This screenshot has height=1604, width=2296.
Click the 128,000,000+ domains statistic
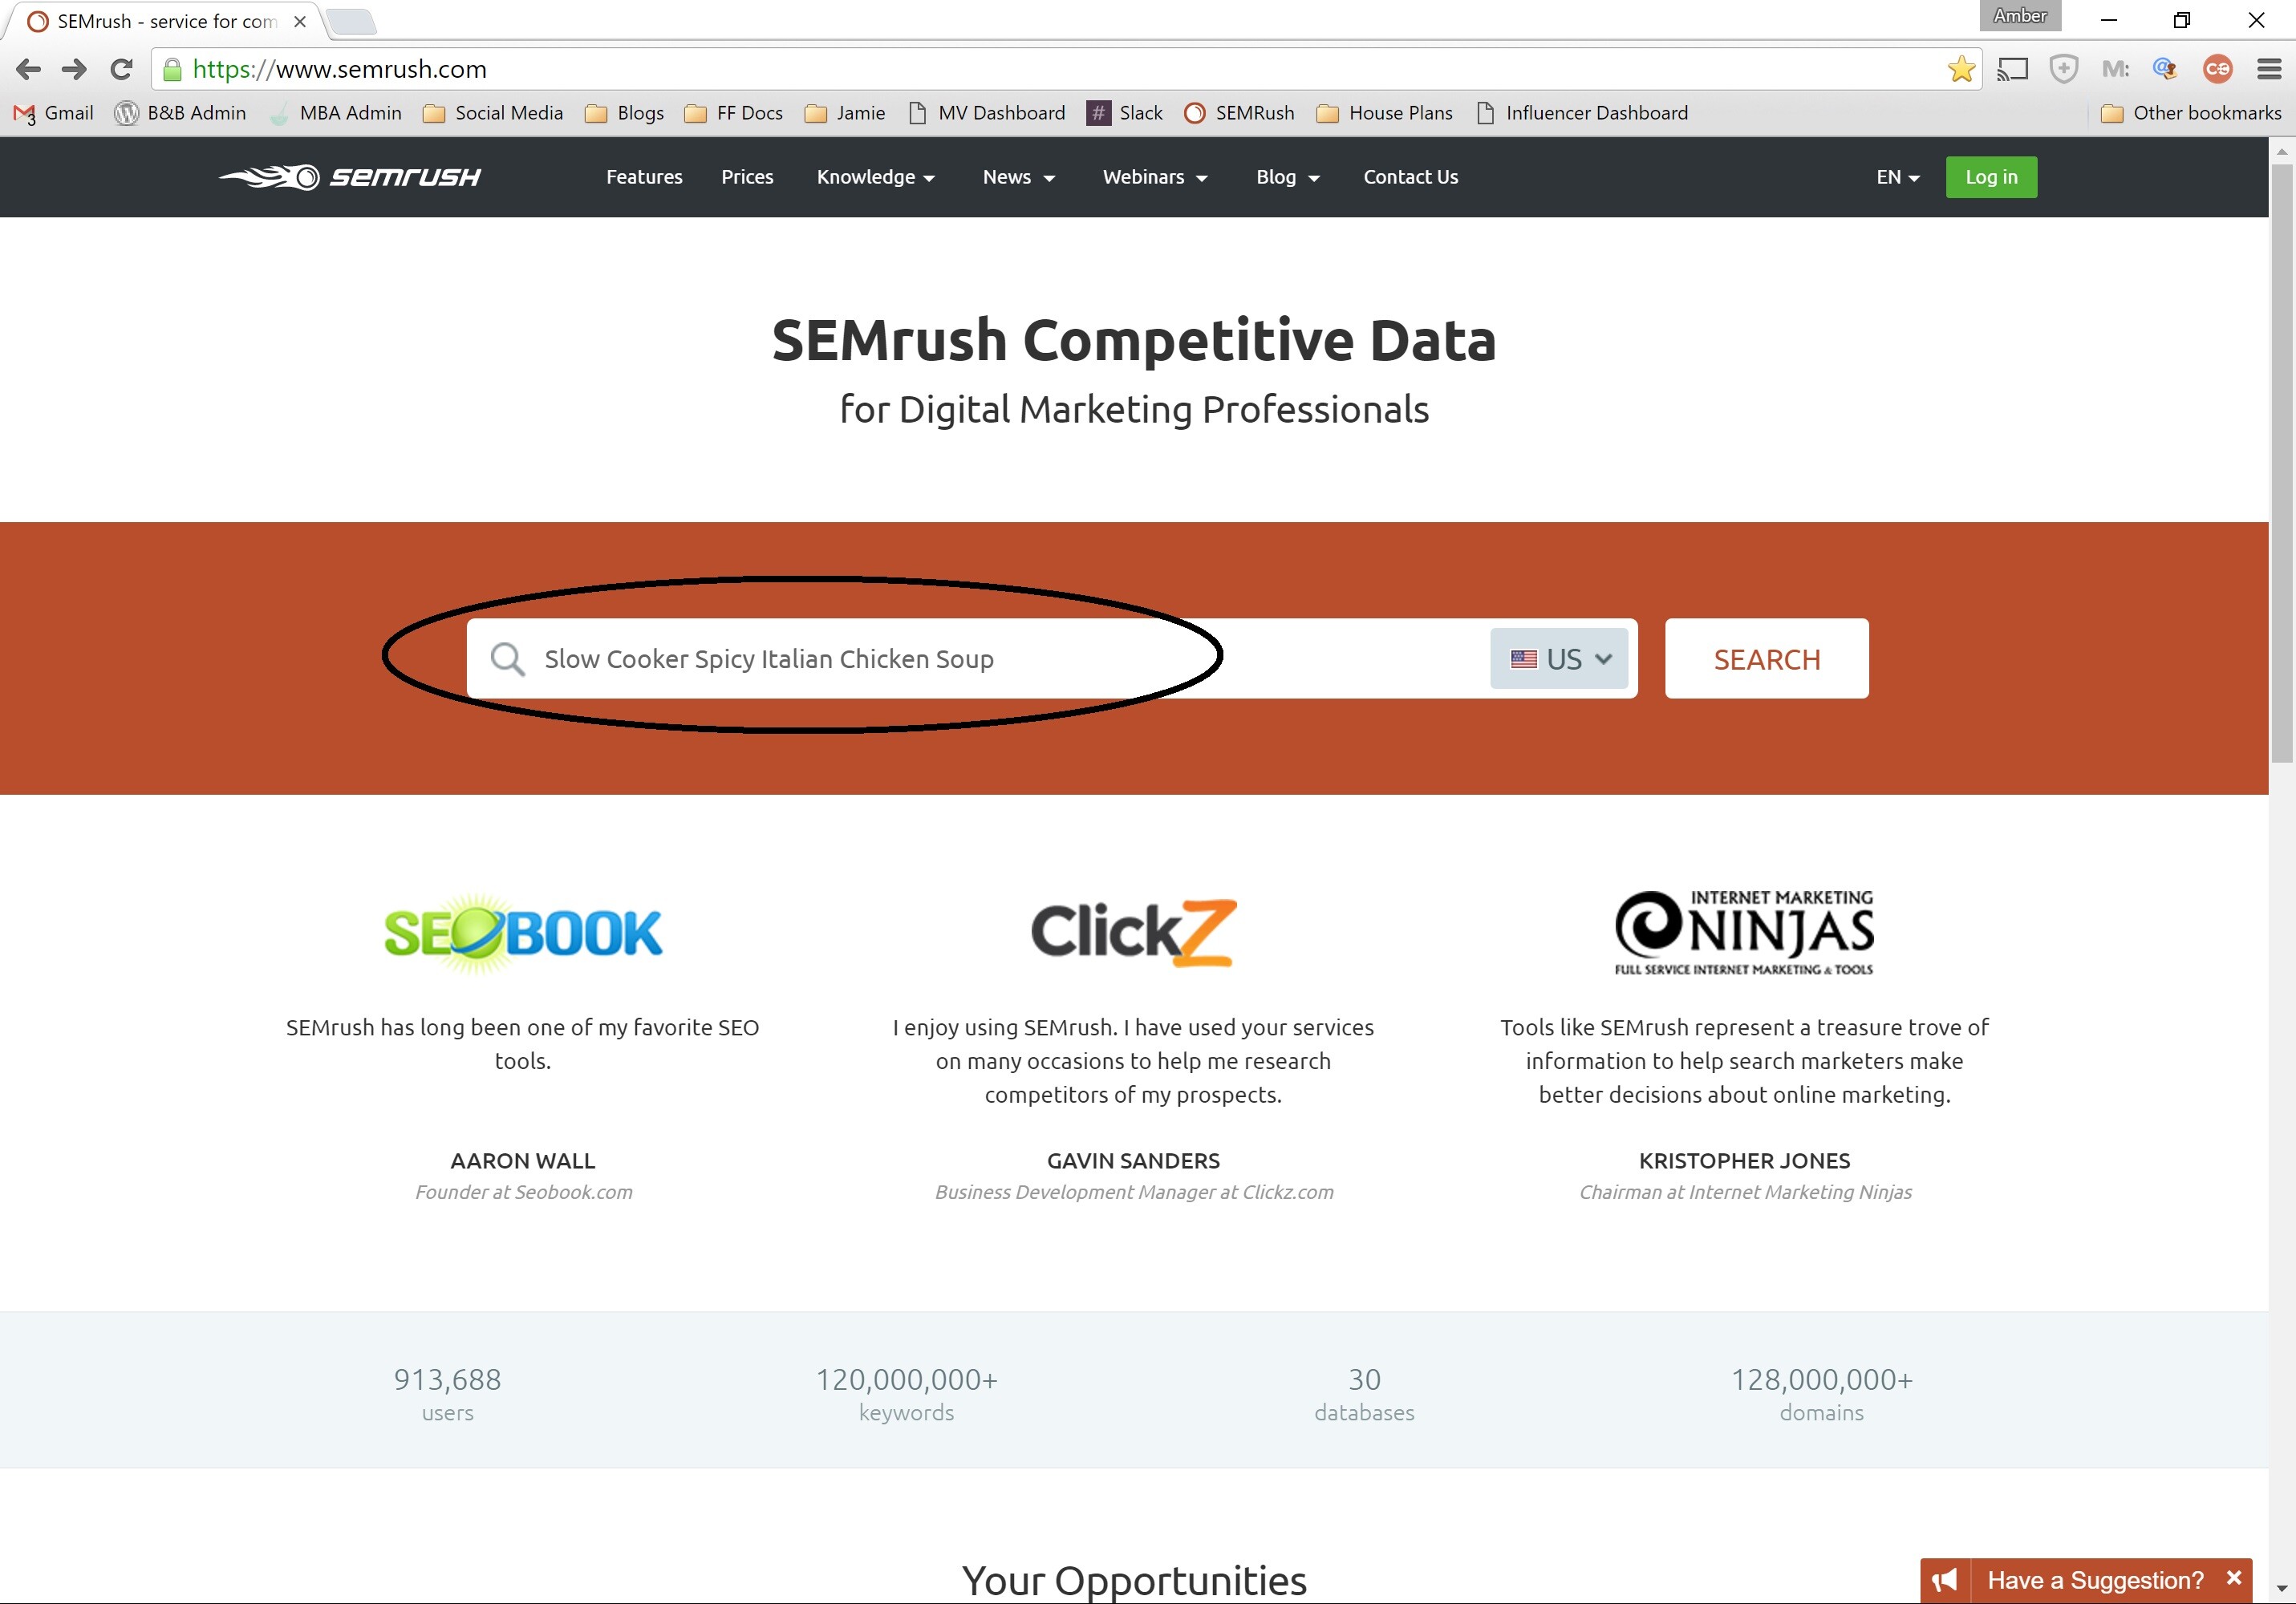[x=1821, y=1394]
